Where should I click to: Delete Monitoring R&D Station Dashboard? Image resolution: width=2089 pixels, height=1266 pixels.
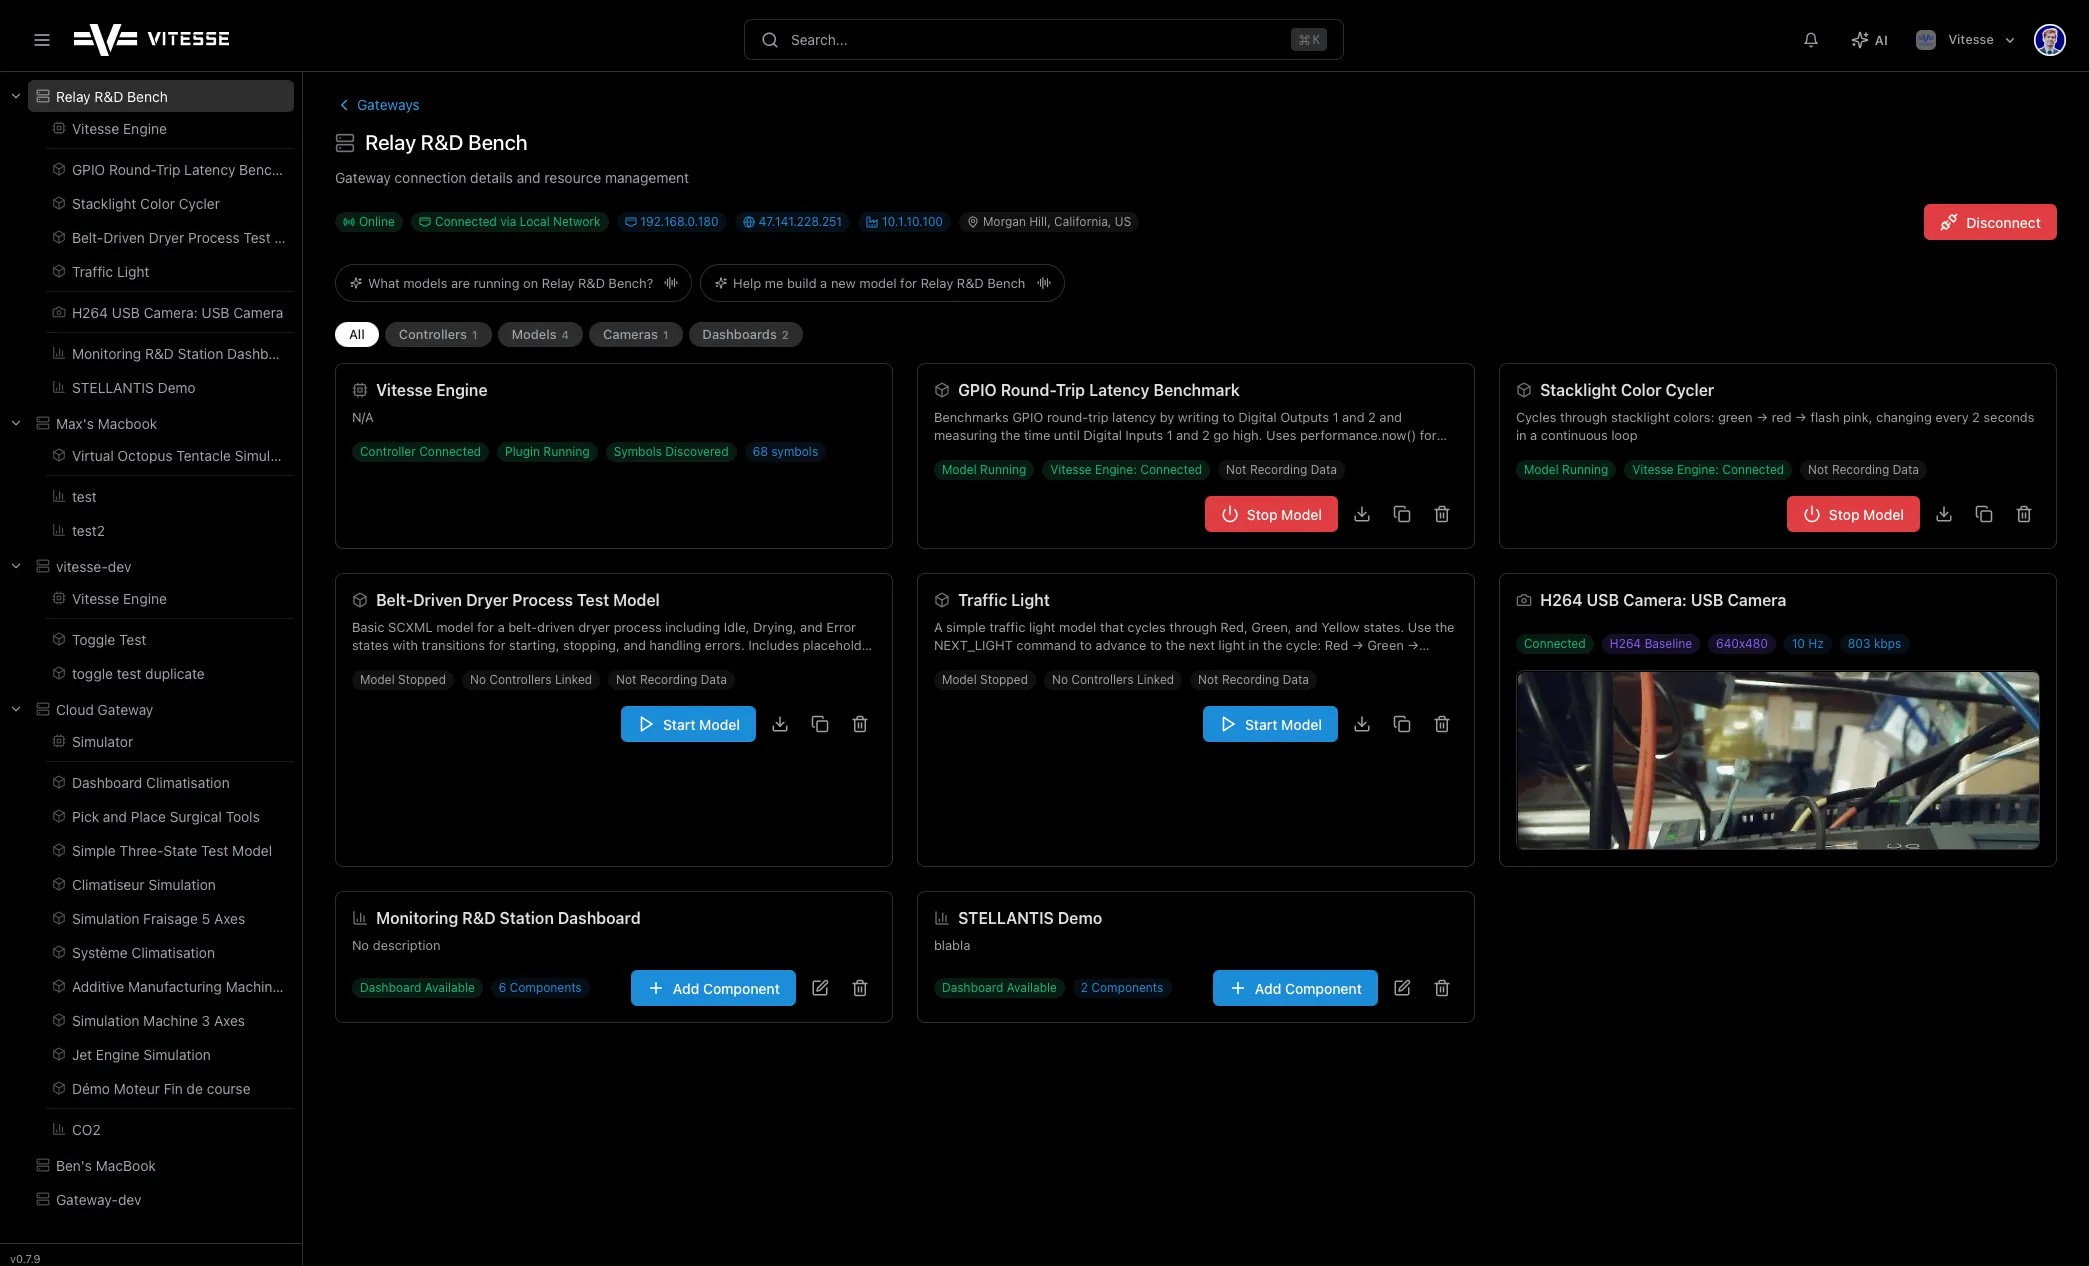tap(860, 988)
